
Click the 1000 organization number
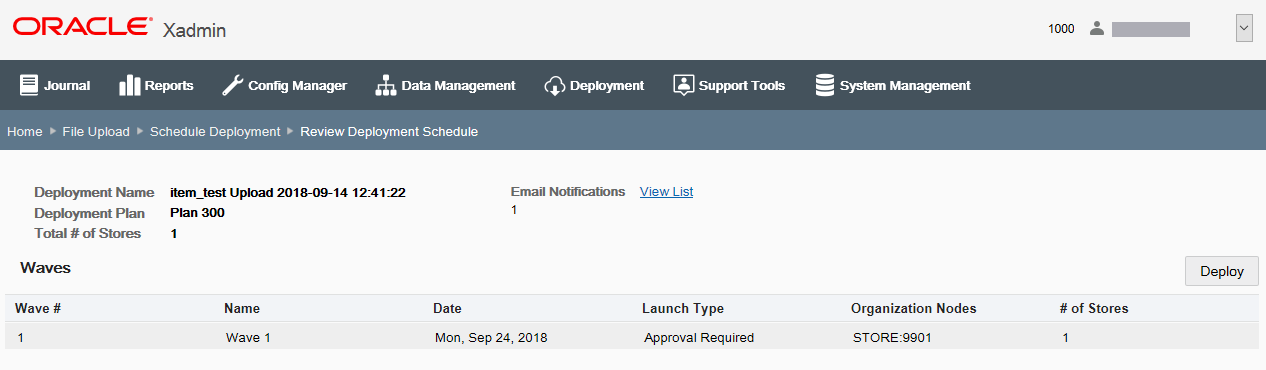coord(1061,29)
